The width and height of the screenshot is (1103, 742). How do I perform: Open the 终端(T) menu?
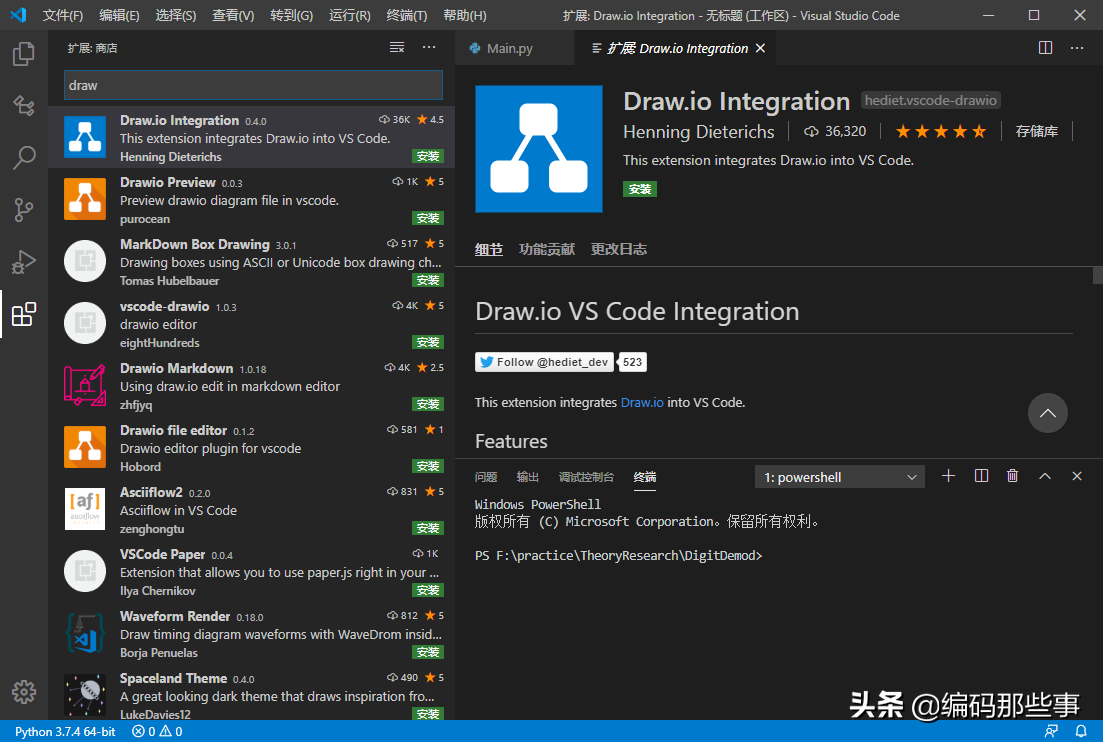(407, 15)
